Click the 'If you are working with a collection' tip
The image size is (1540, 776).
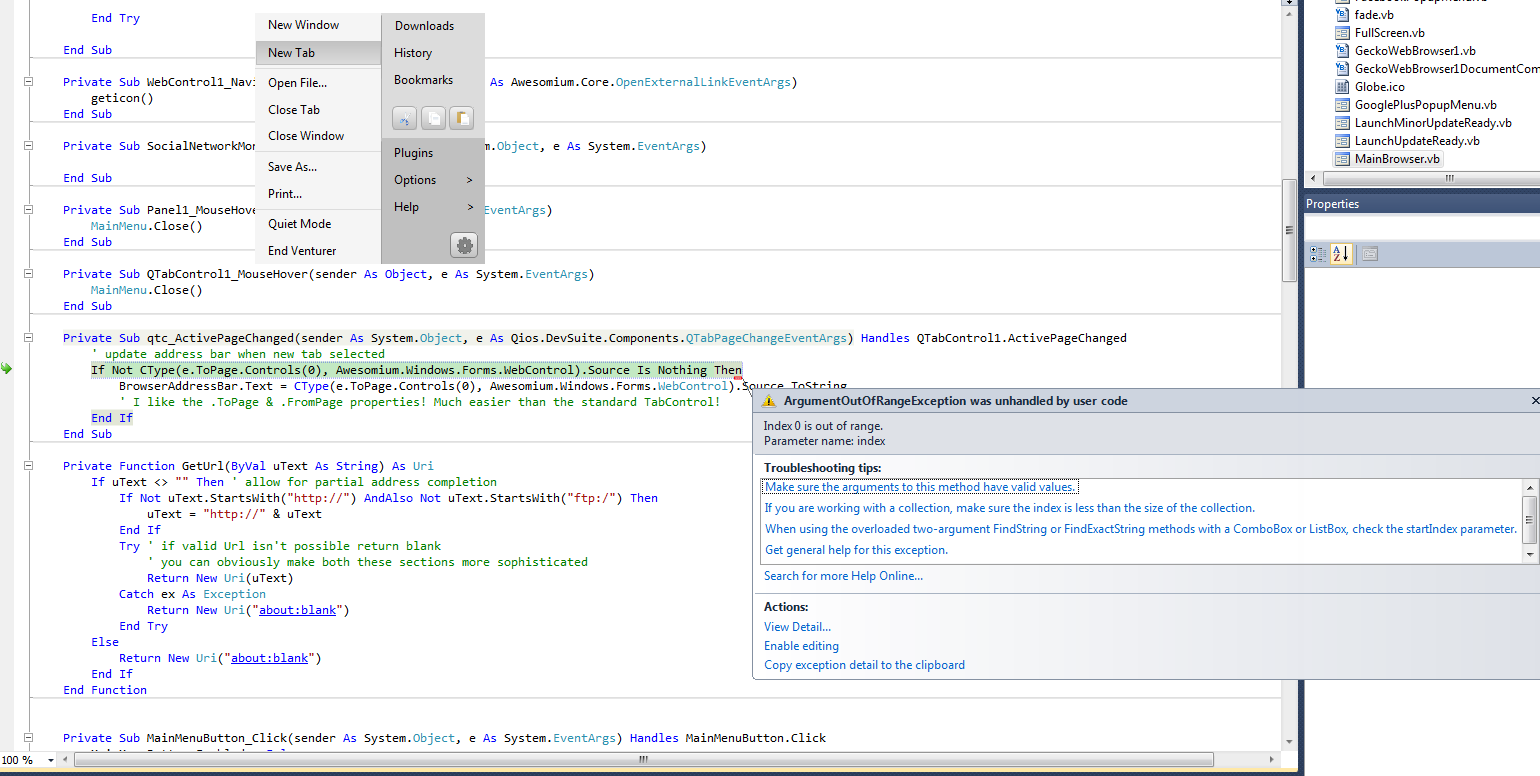point(1009,508)
